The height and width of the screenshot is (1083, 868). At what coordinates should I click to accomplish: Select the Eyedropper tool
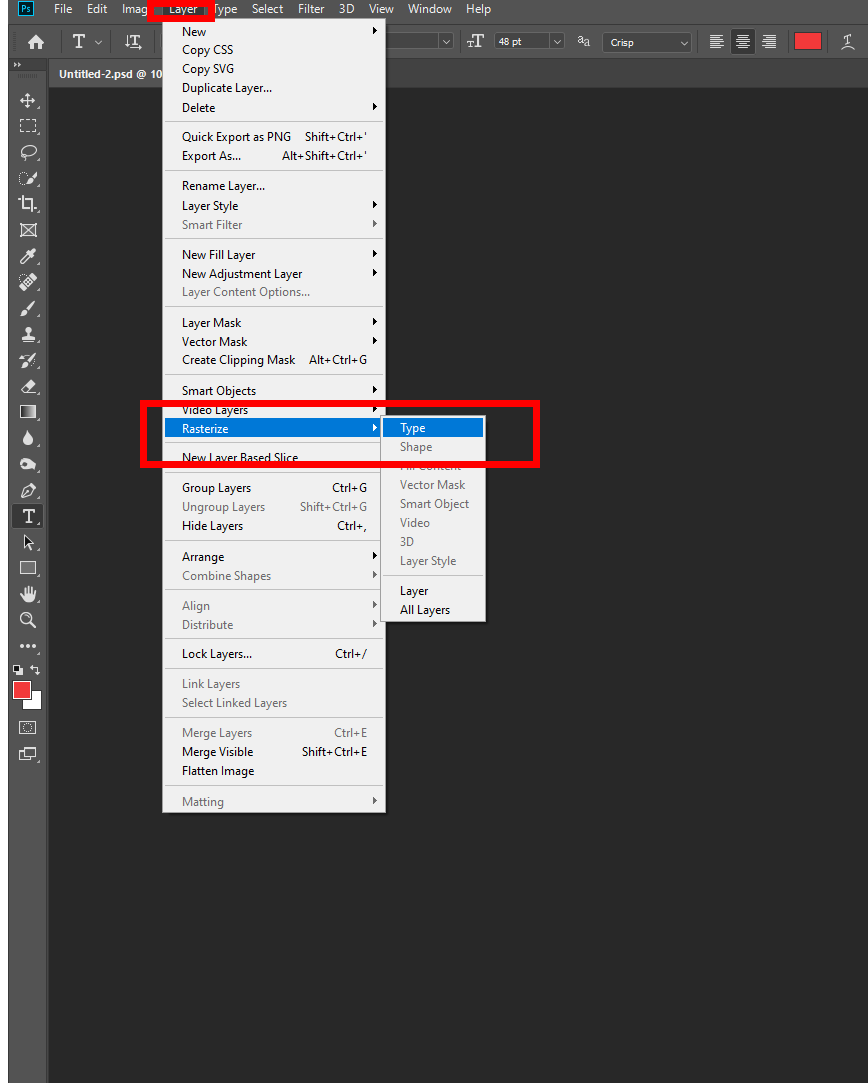(28, 256)
